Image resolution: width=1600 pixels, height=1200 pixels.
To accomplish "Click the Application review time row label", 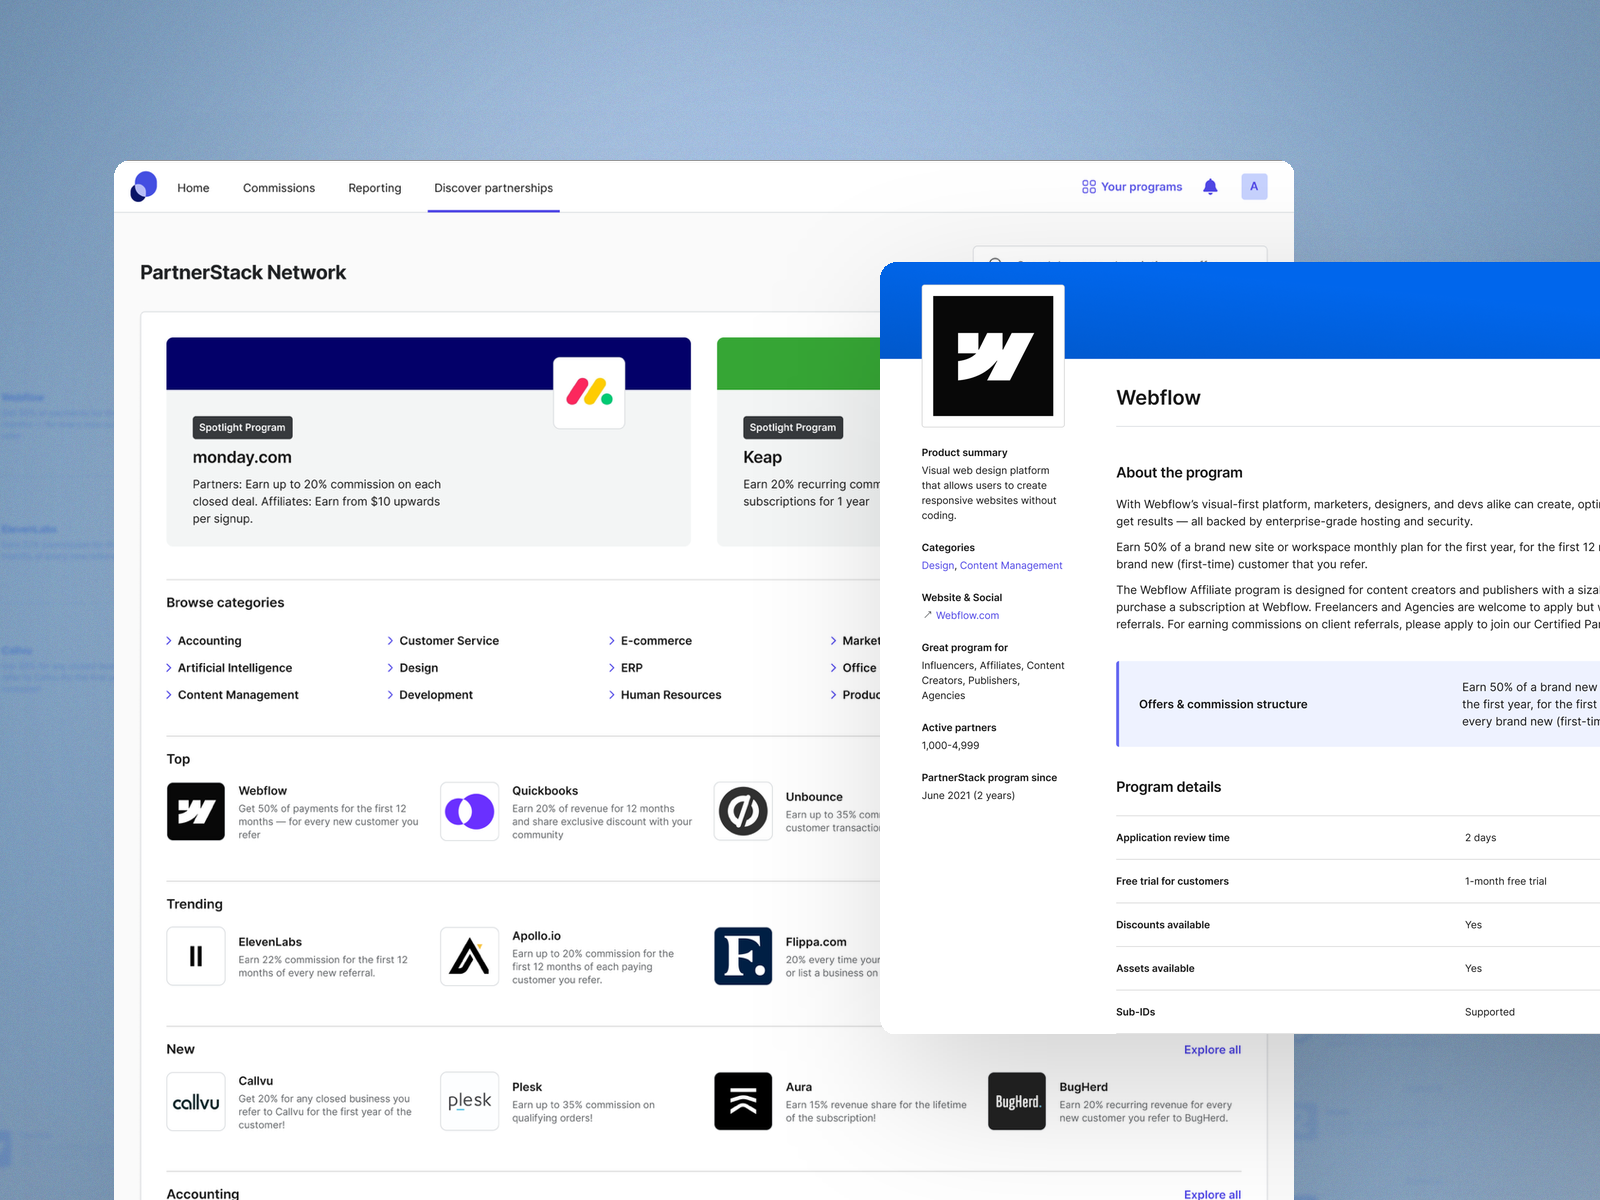I will click(1173, 838).
